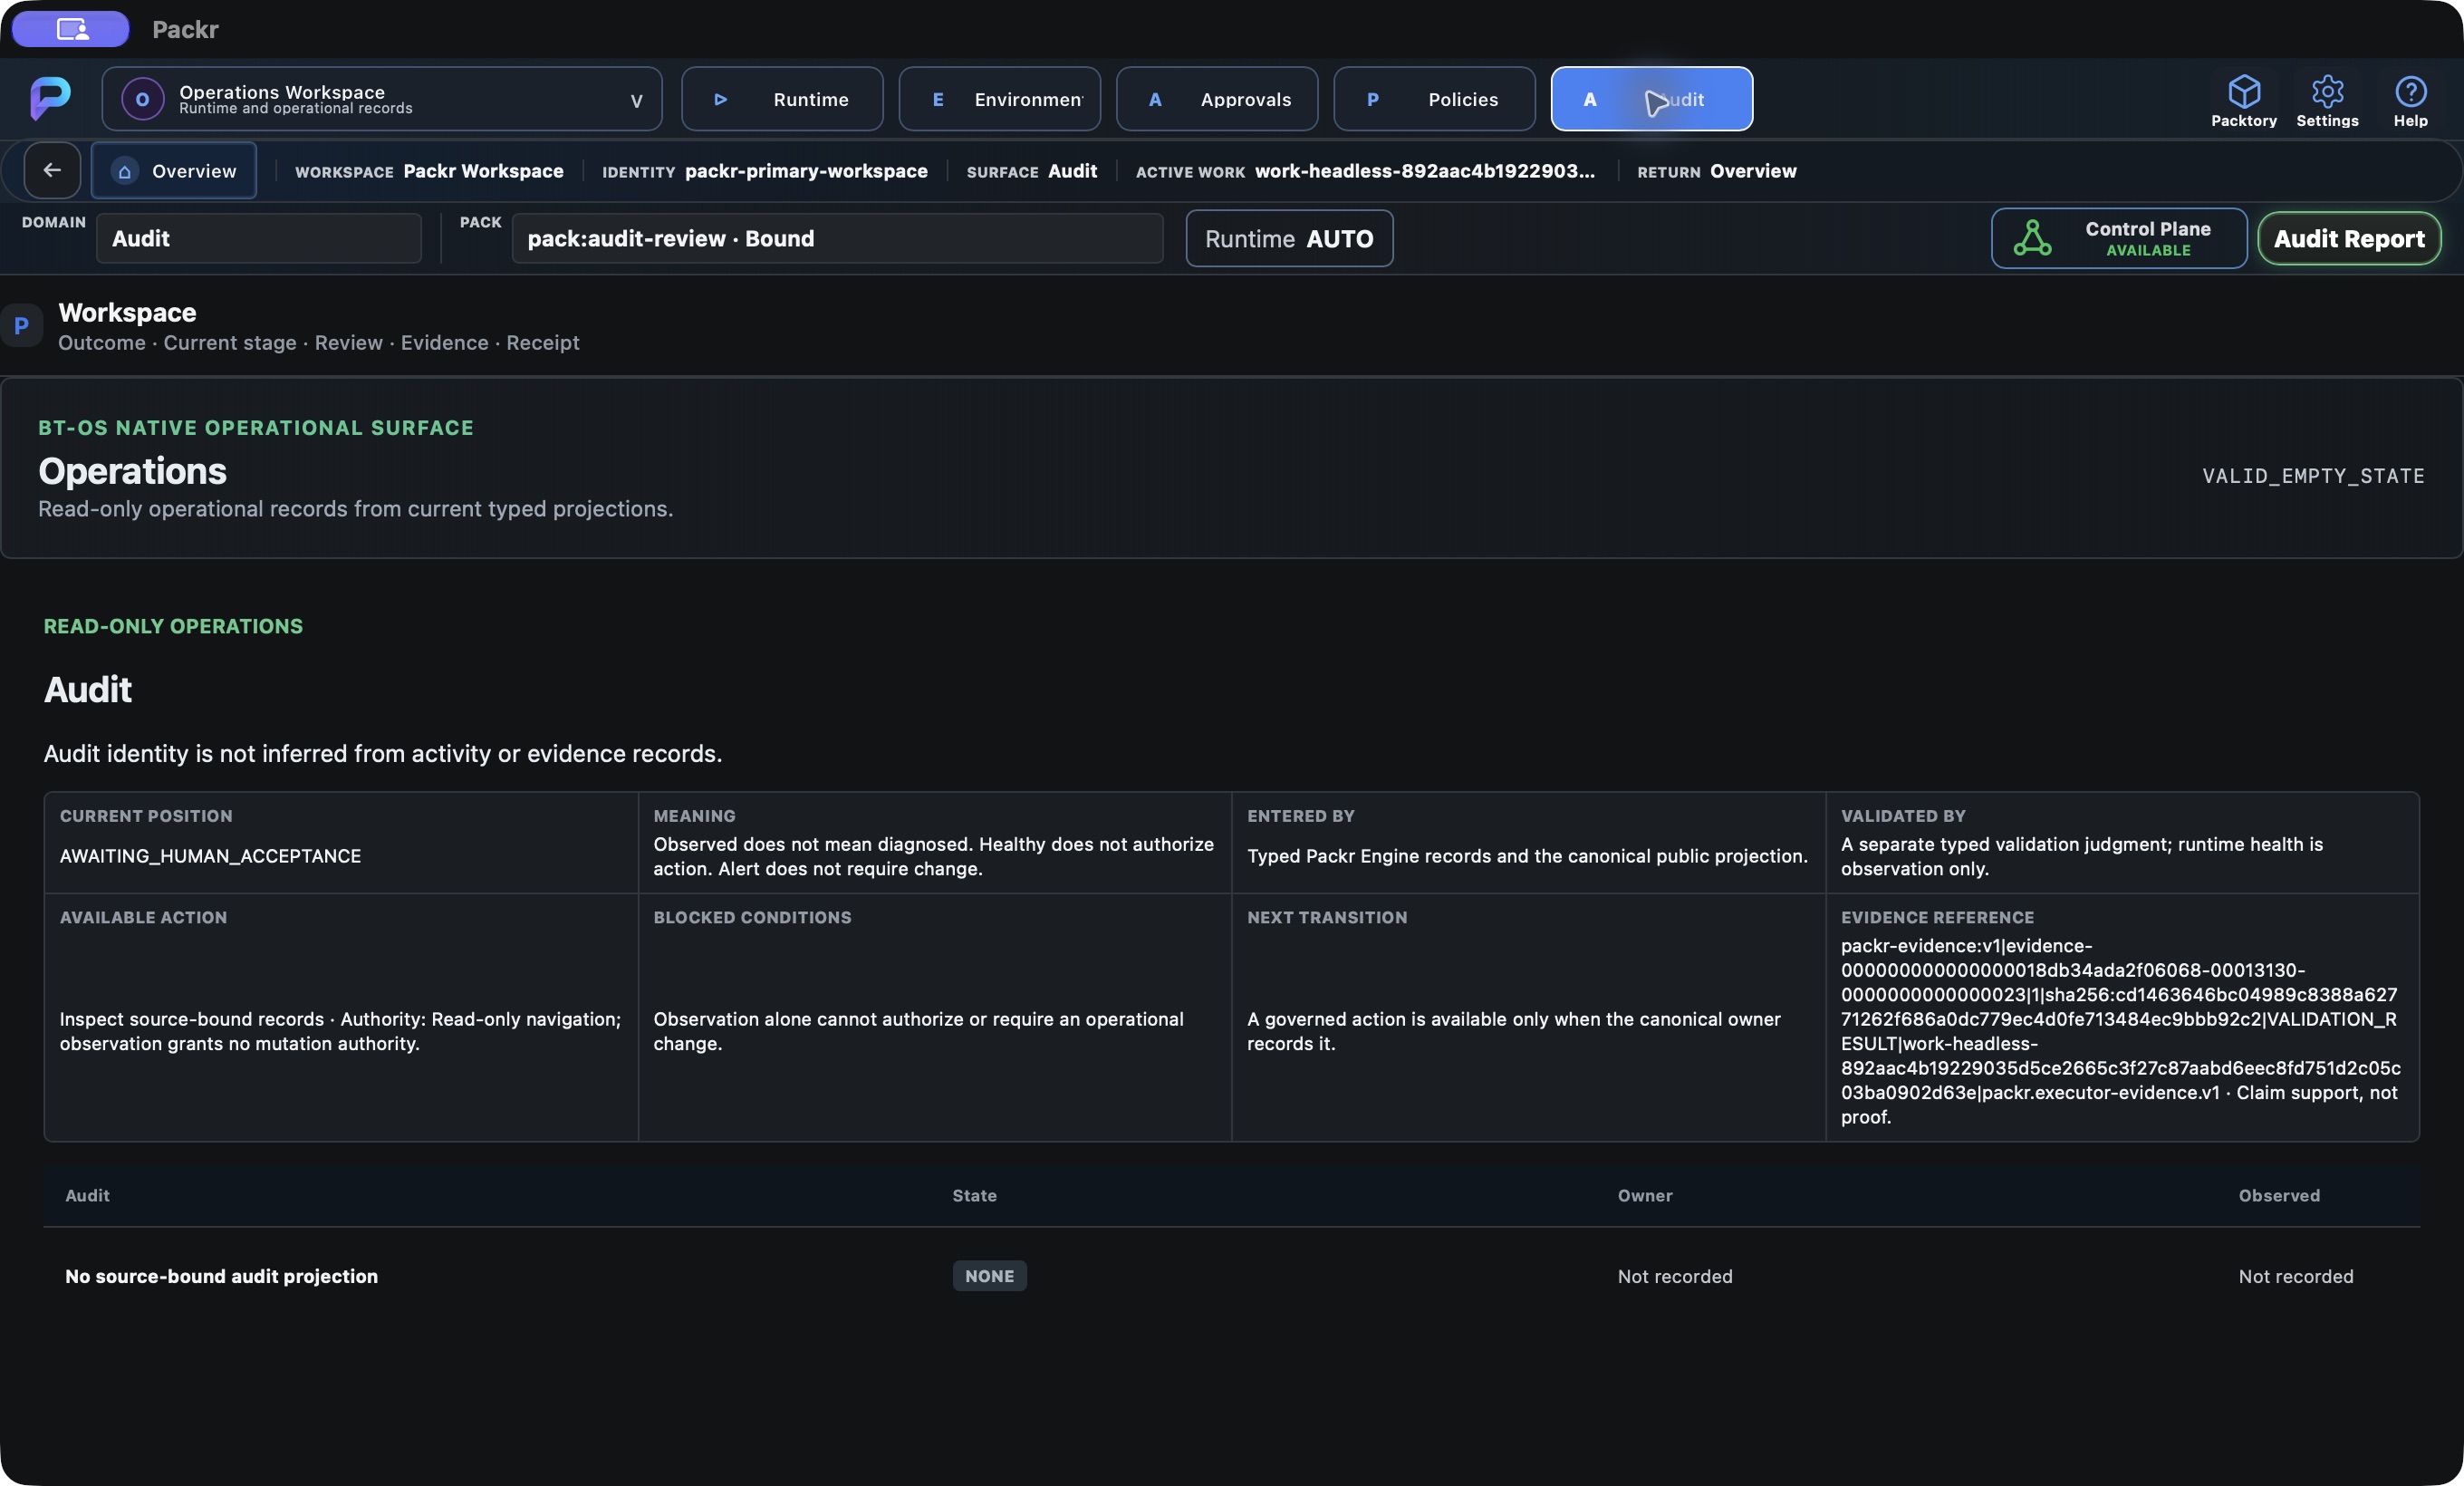
Task: Click the READ-ONLY OPERATIONS heading
Action: [x=173, y=626]
